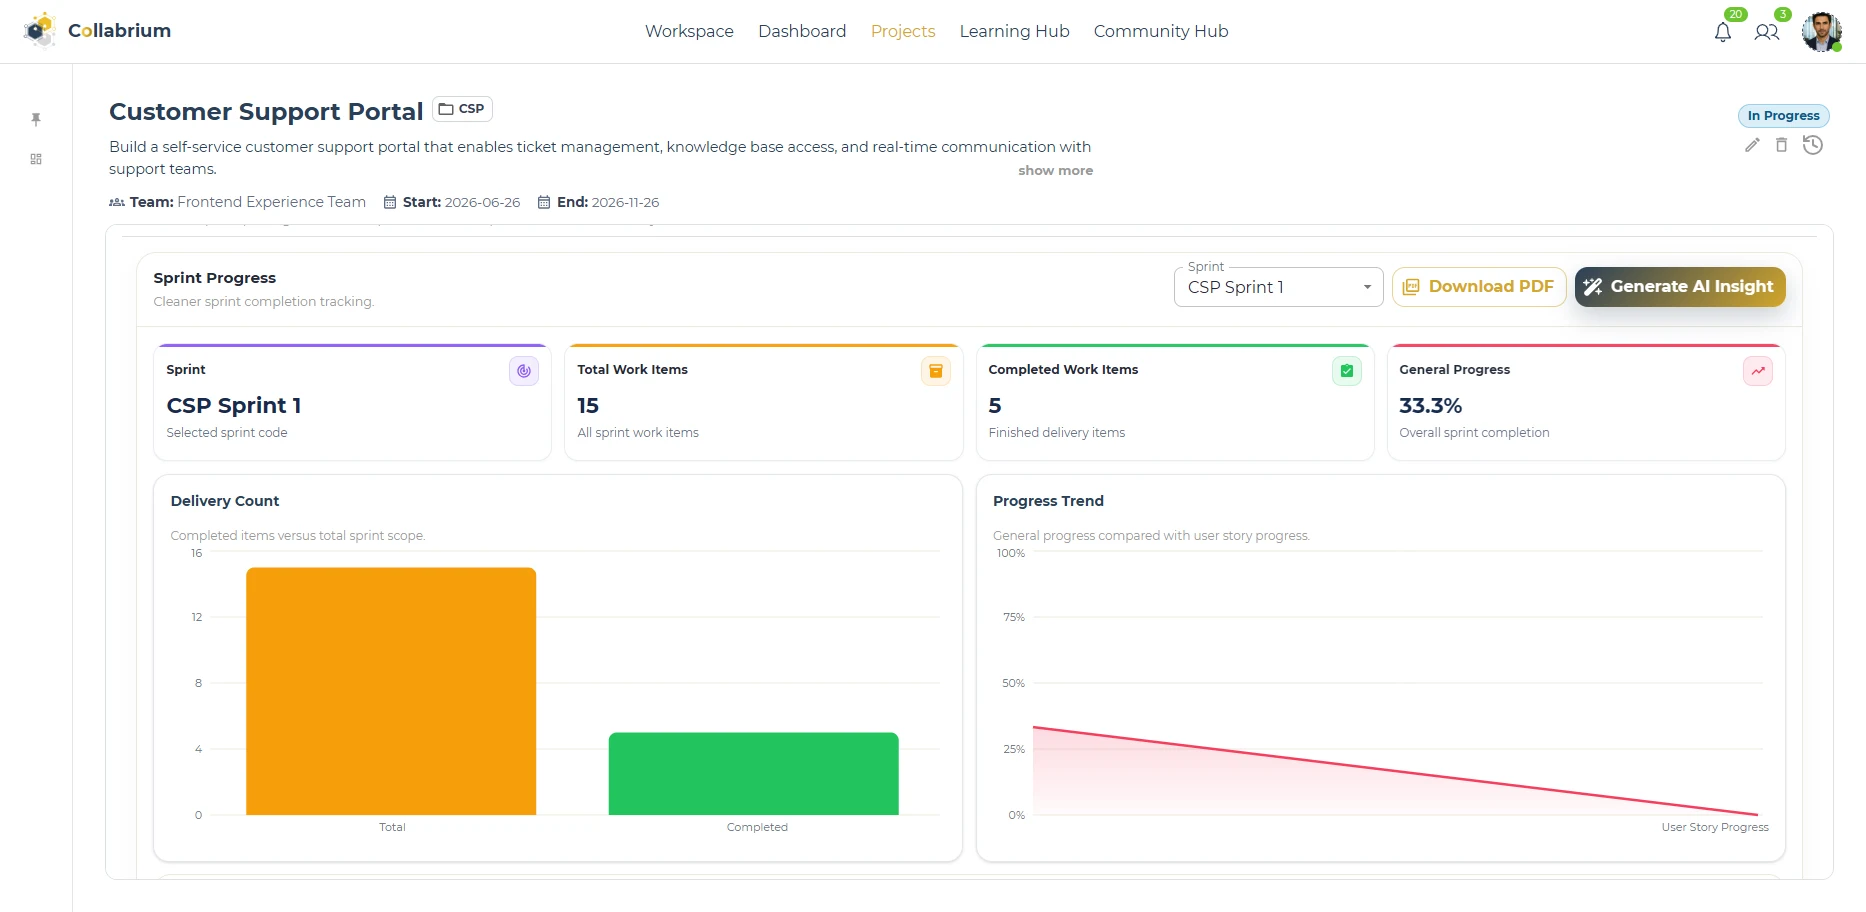Click the In Progress status badge

[1783, 116]
